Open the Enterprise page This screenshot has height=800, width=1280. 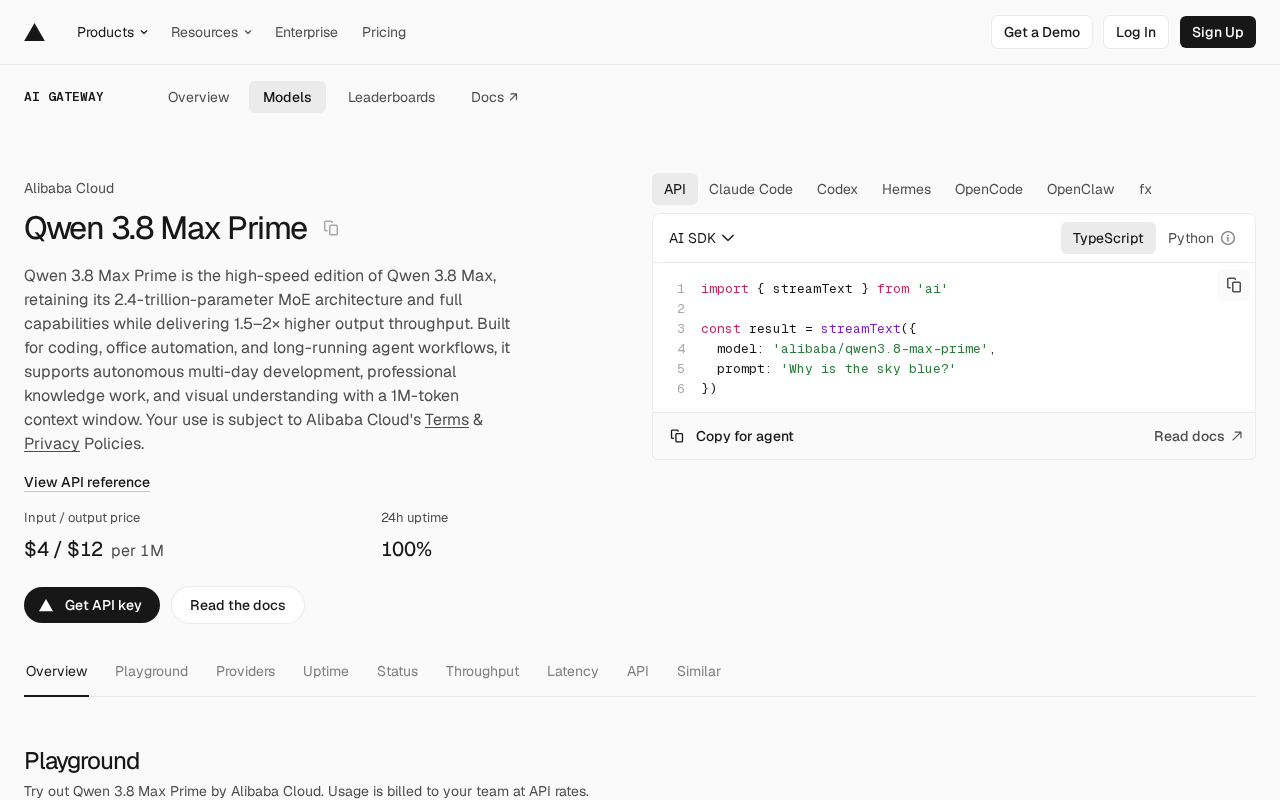point(306,32)
